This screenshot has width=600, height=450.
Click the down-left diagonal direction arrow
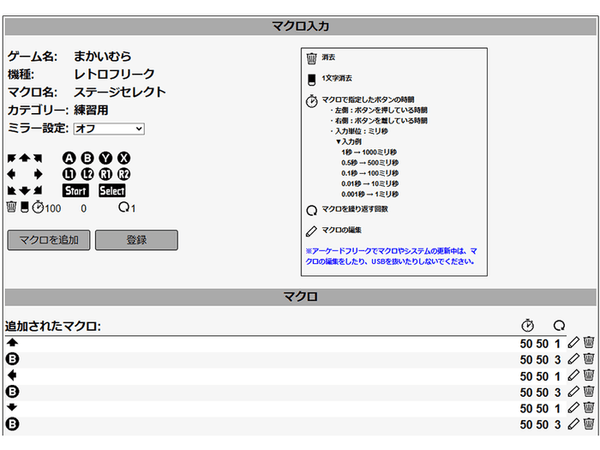click(11, 190)
